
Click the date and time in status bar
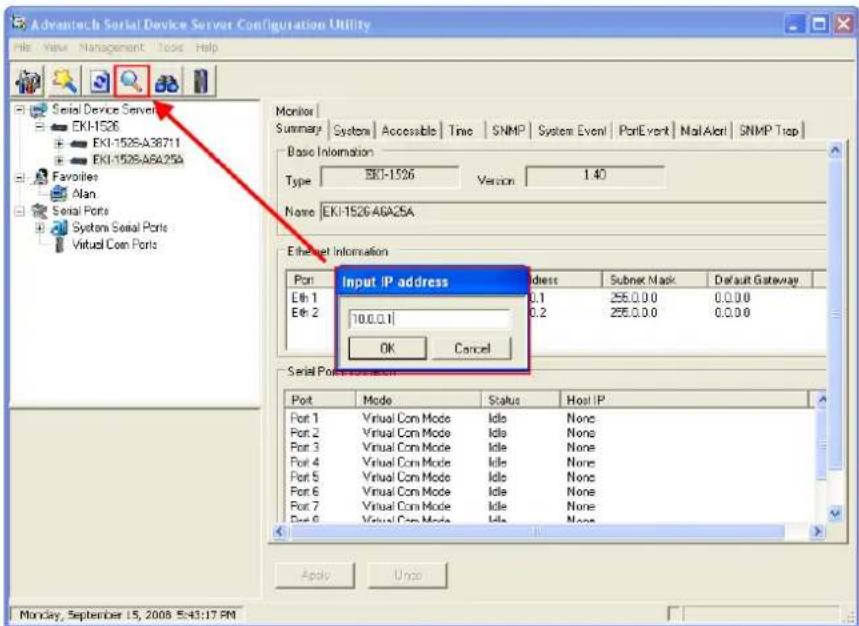tap(127, 615)
